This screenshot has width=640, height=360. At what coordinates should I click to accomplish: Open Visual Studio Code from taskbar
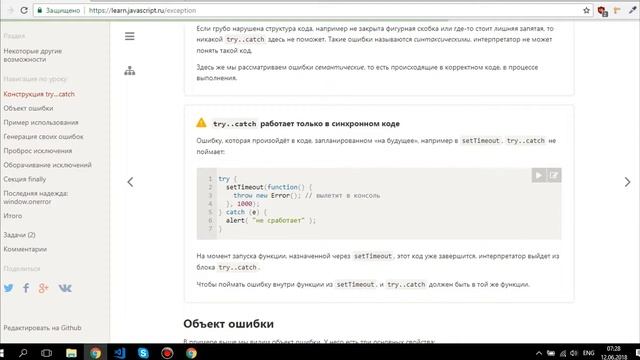[x=120, y=353]
